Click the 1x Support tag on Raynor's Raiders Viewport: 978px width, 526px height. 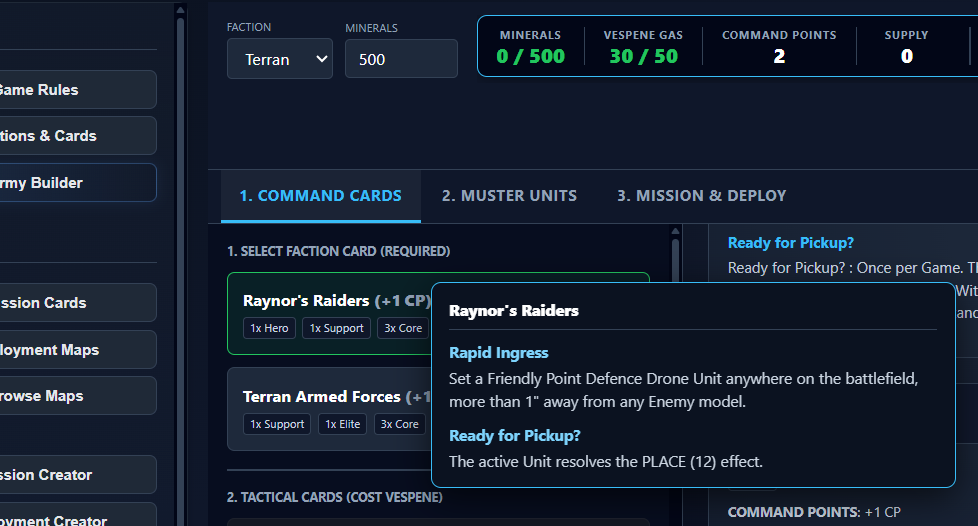pyautogui.click(x=336, y=328)
